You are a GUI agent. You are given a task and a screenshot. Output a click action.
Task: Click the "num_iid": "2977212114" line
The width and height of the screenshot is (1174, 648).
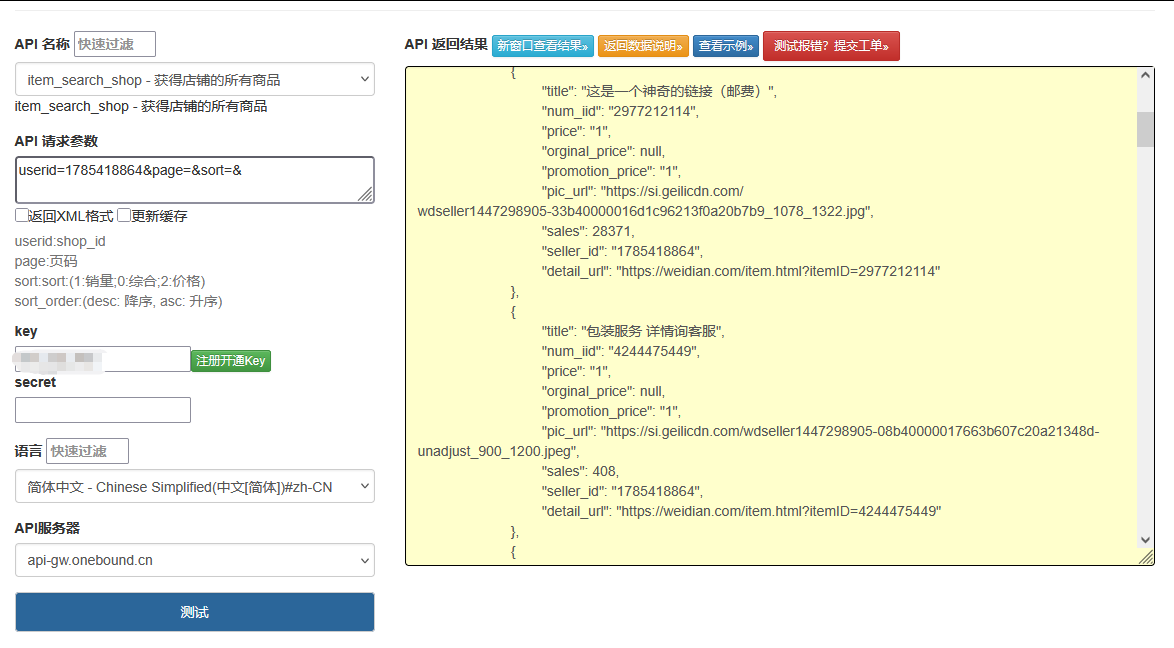pyautogui.click(x=620, y=111)
